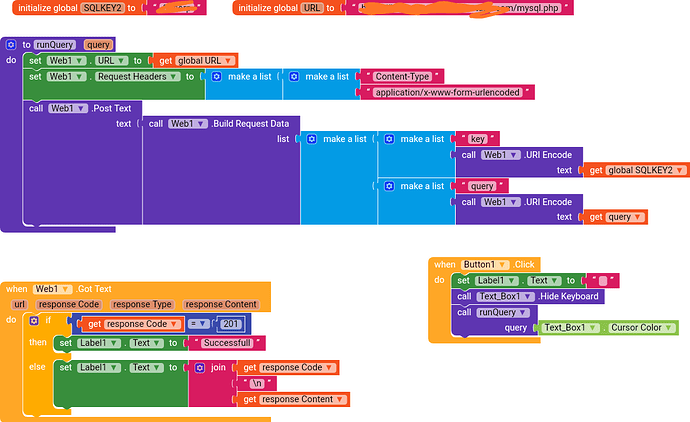This screenshot has width=690, height=422.
Task: Edit the Successfull text string block
Action: [x=226, y=343]
